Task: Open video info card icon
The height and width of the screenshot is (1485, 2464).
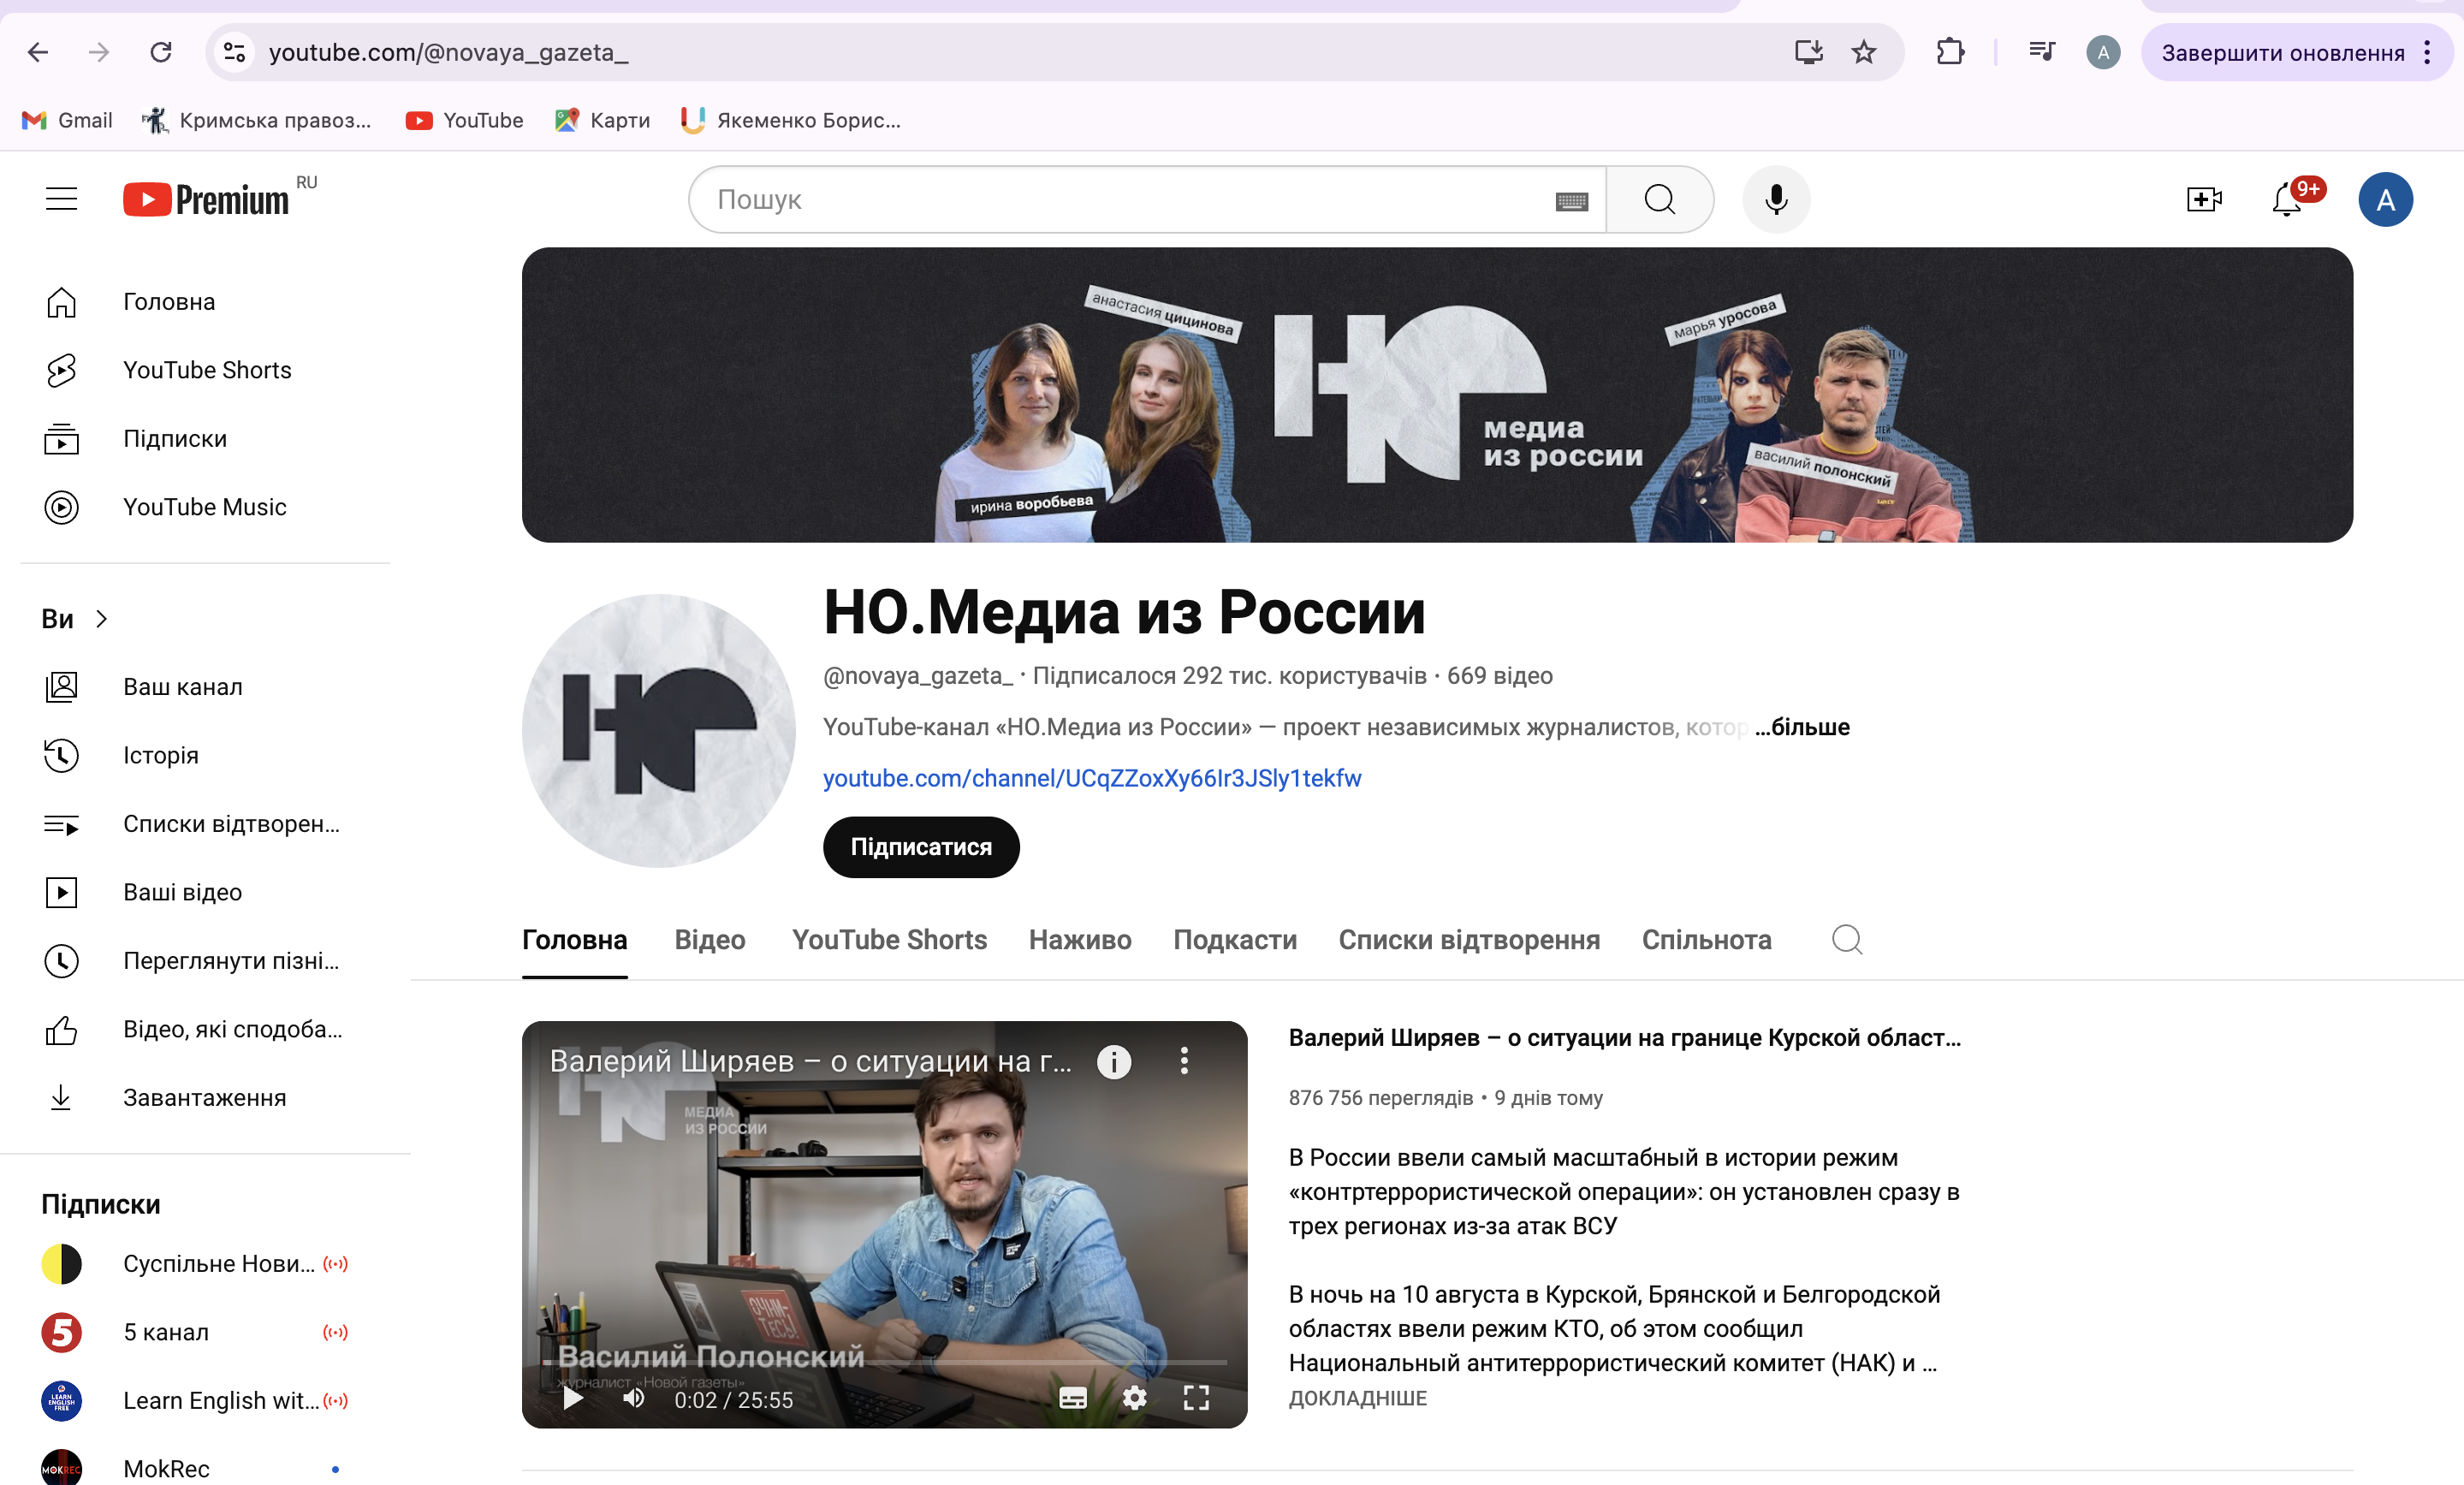Action: point(1114,1061)
